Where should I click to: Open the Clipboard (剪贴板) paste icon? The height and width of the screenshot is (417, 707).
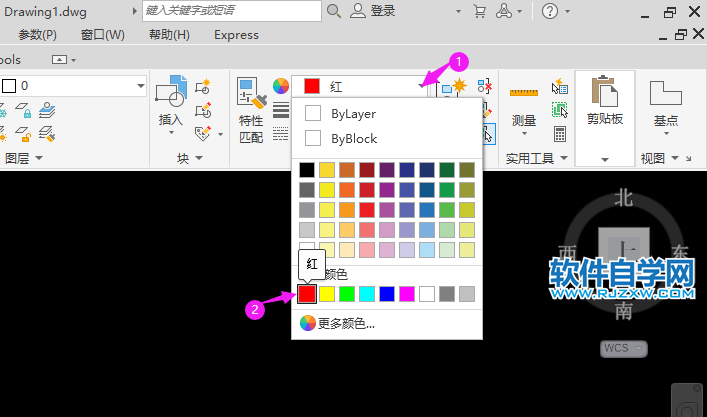pos(605,92)
